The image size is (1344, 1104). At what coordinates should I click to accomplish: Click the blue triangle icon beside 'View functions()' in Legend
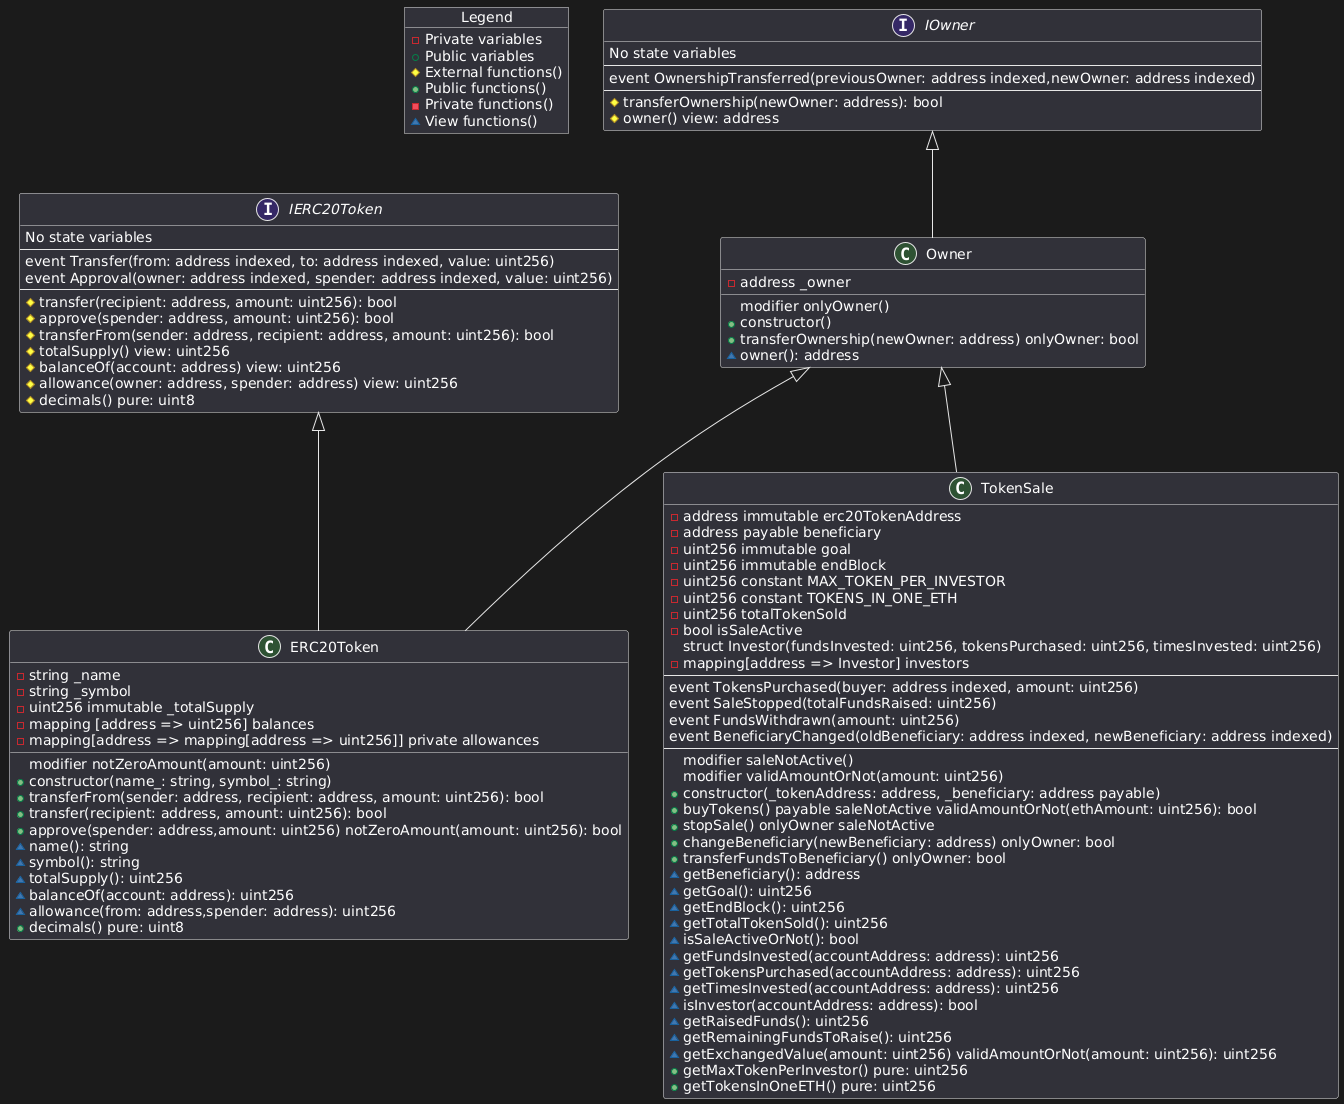click(415, 121)
